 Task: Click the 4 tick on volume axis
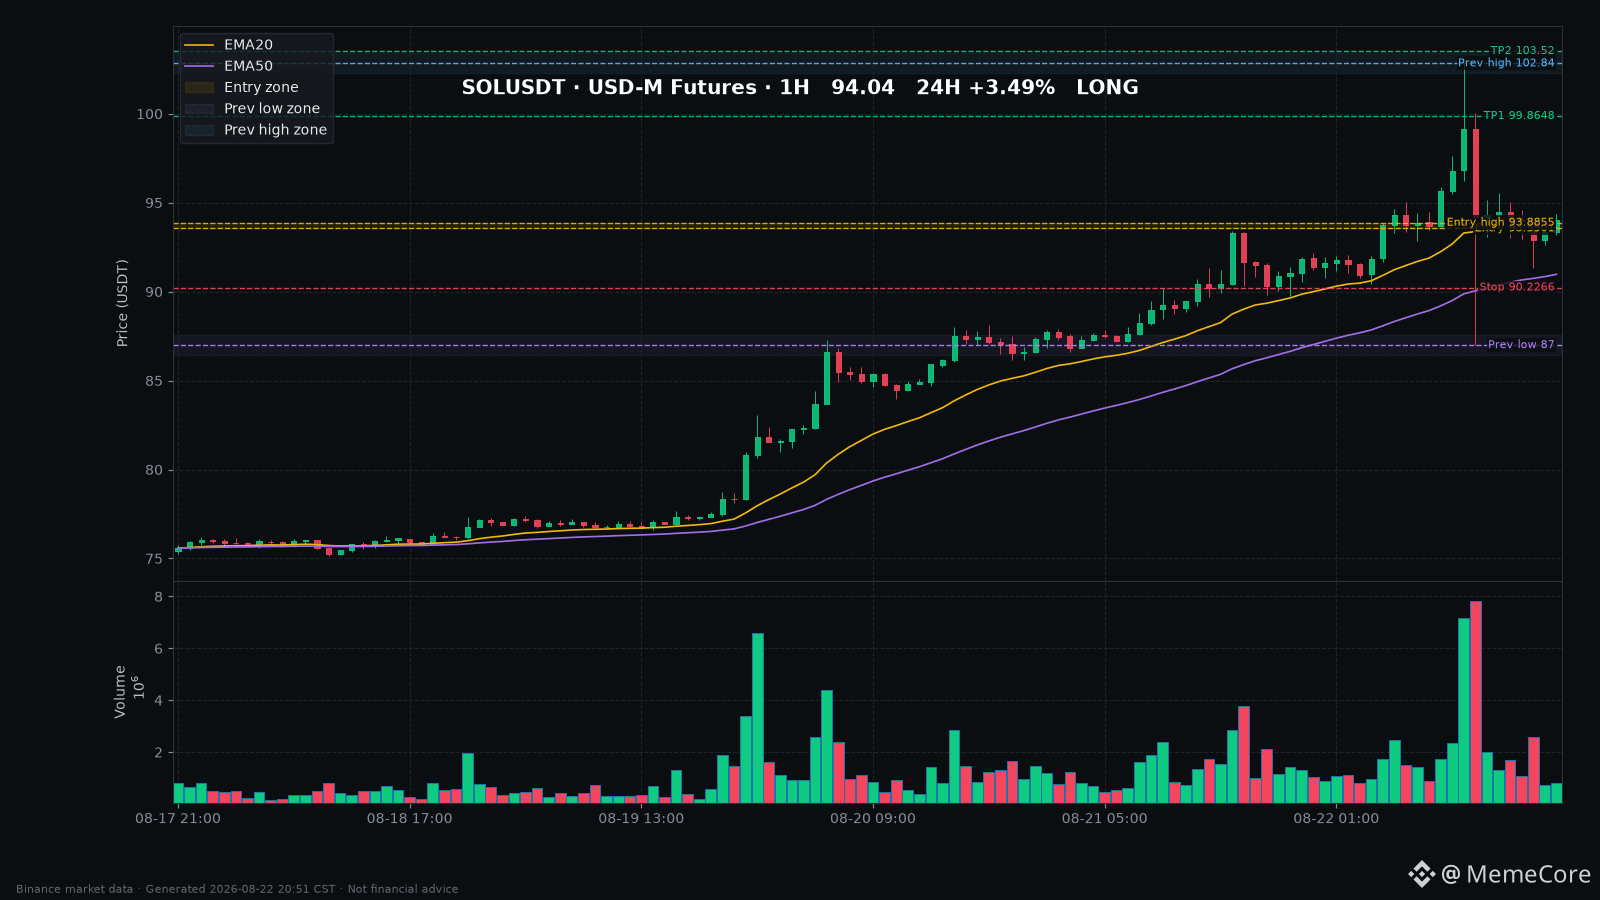point(158,702)
